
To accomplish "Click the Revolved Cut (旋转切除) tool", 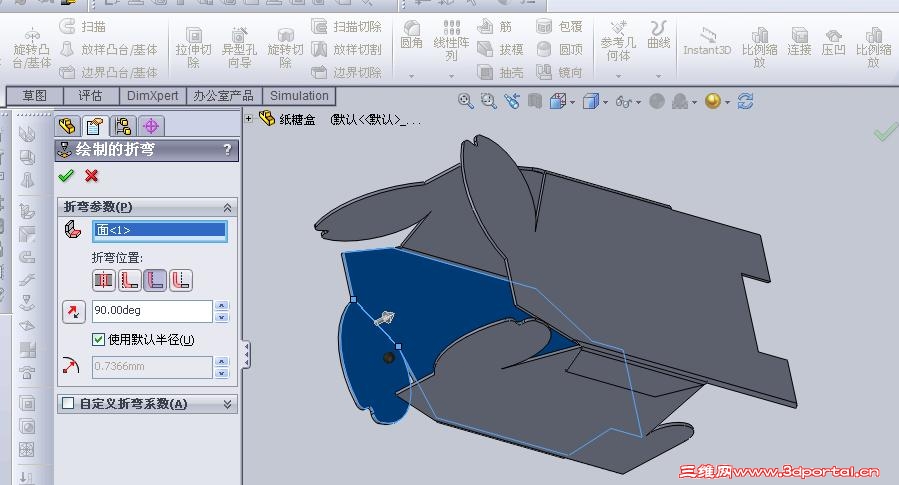I will point(285,48).
